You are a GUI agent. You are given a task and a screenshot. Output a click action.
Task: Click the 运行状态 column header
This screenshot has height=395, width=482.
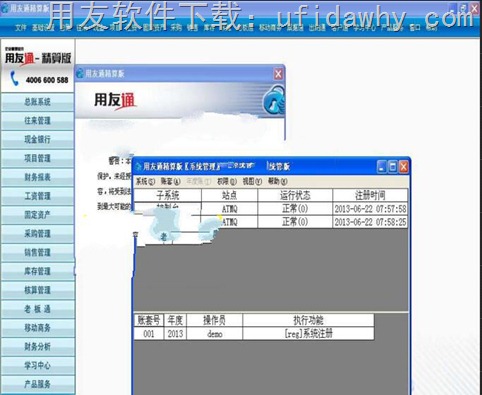[295, 195]
